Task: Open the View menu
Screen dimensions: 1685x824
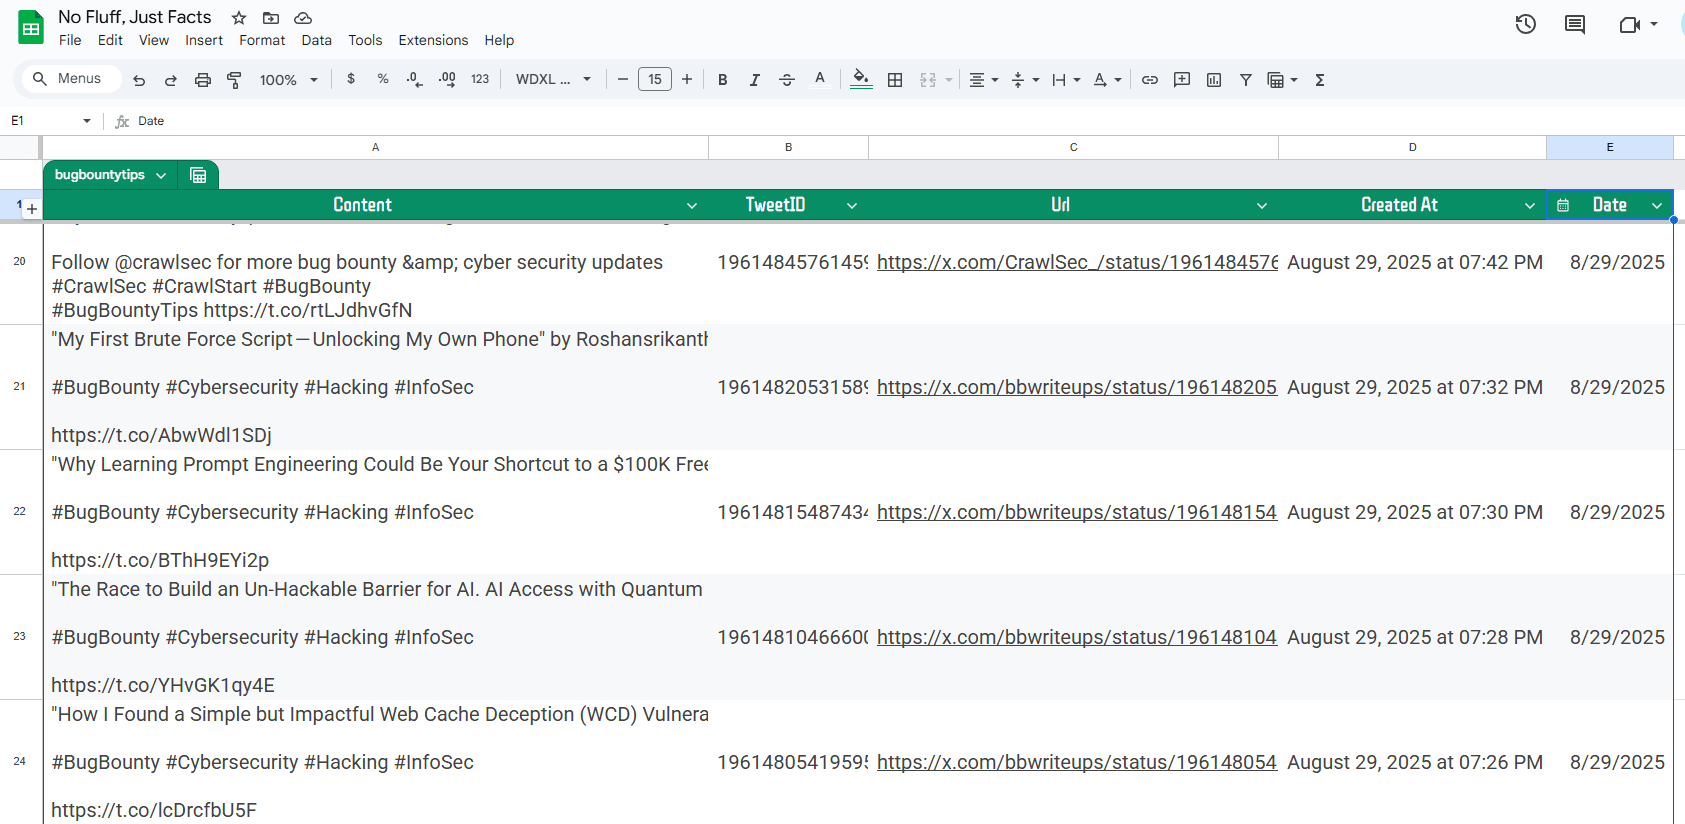Action: point(154,40)
